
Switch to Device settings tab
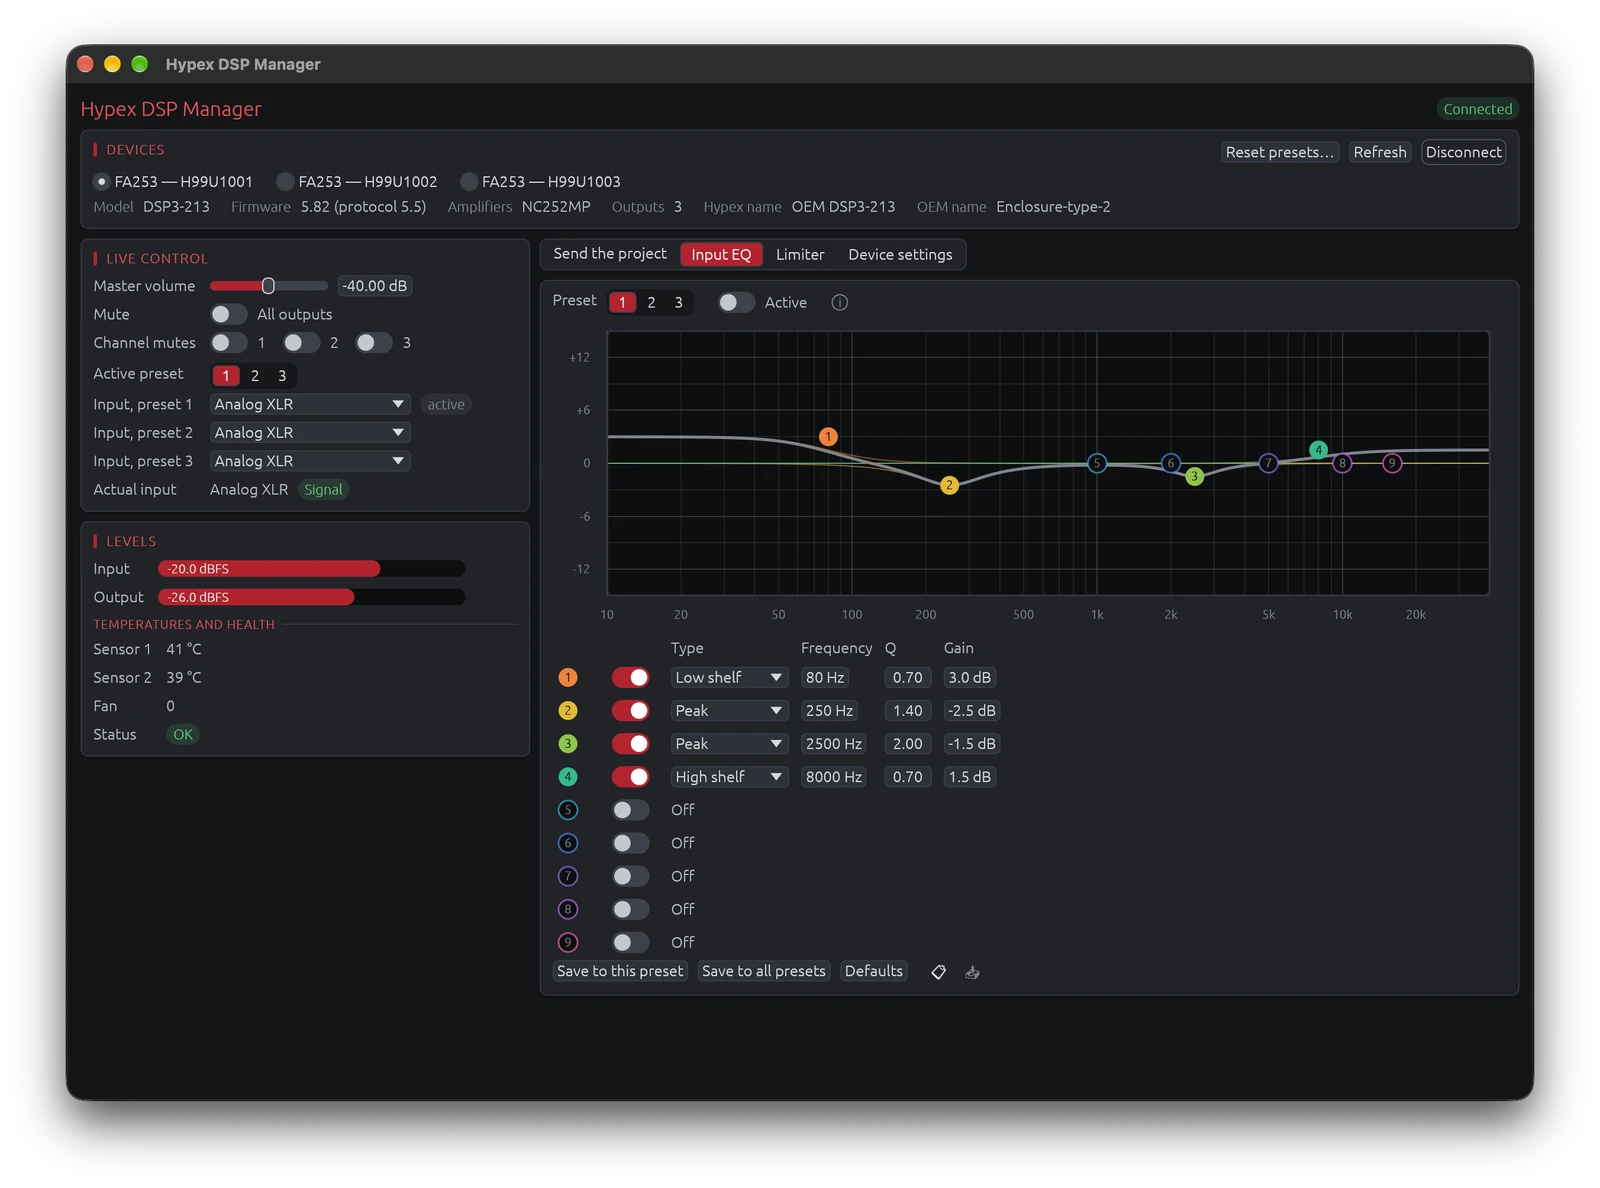pyautogui.click(x=900, y=255)
